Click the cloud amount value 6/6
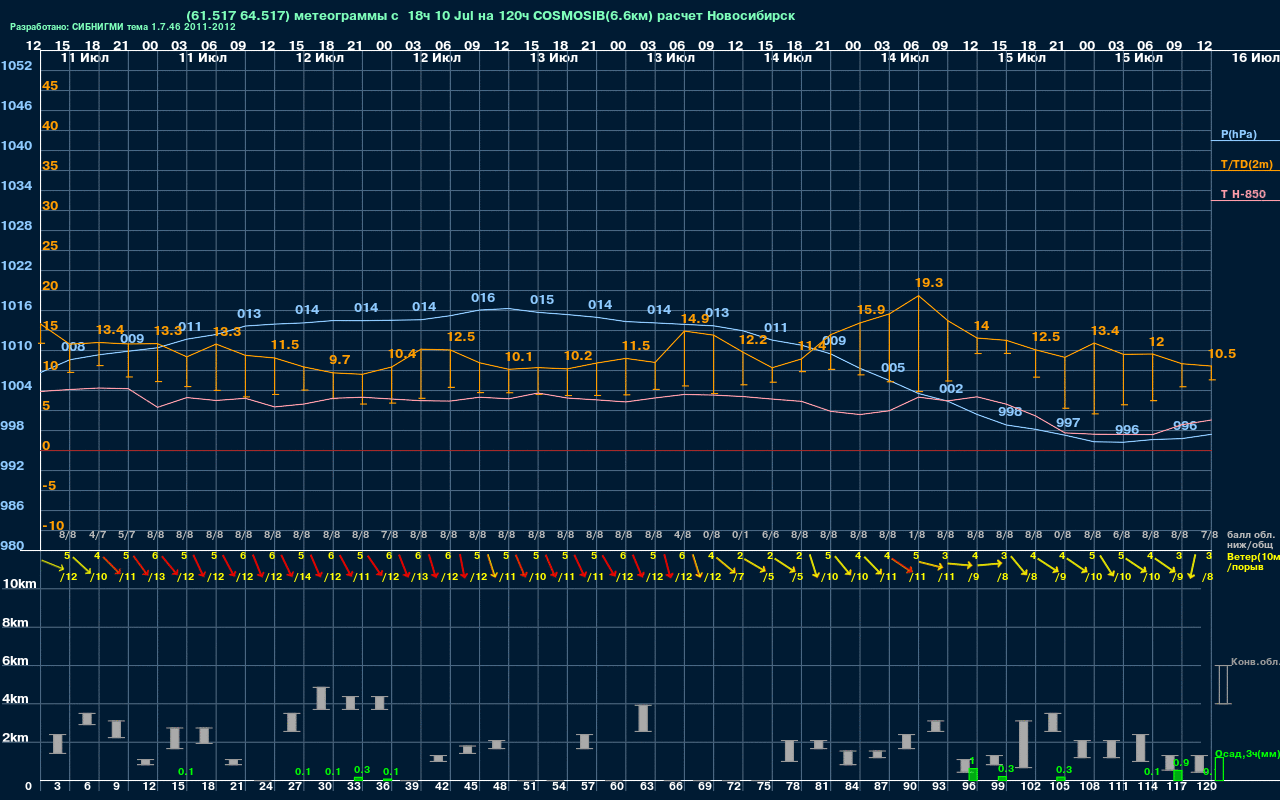 [x=770, y=535]
